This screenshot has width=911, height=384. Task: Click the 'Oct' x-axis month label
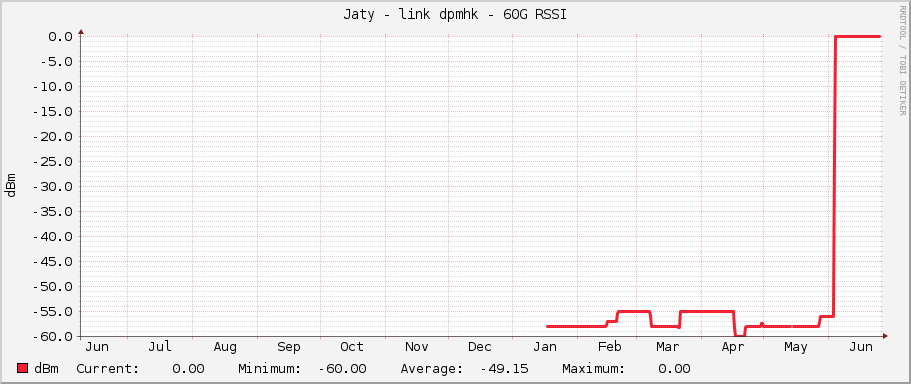[x=352, y=347]
